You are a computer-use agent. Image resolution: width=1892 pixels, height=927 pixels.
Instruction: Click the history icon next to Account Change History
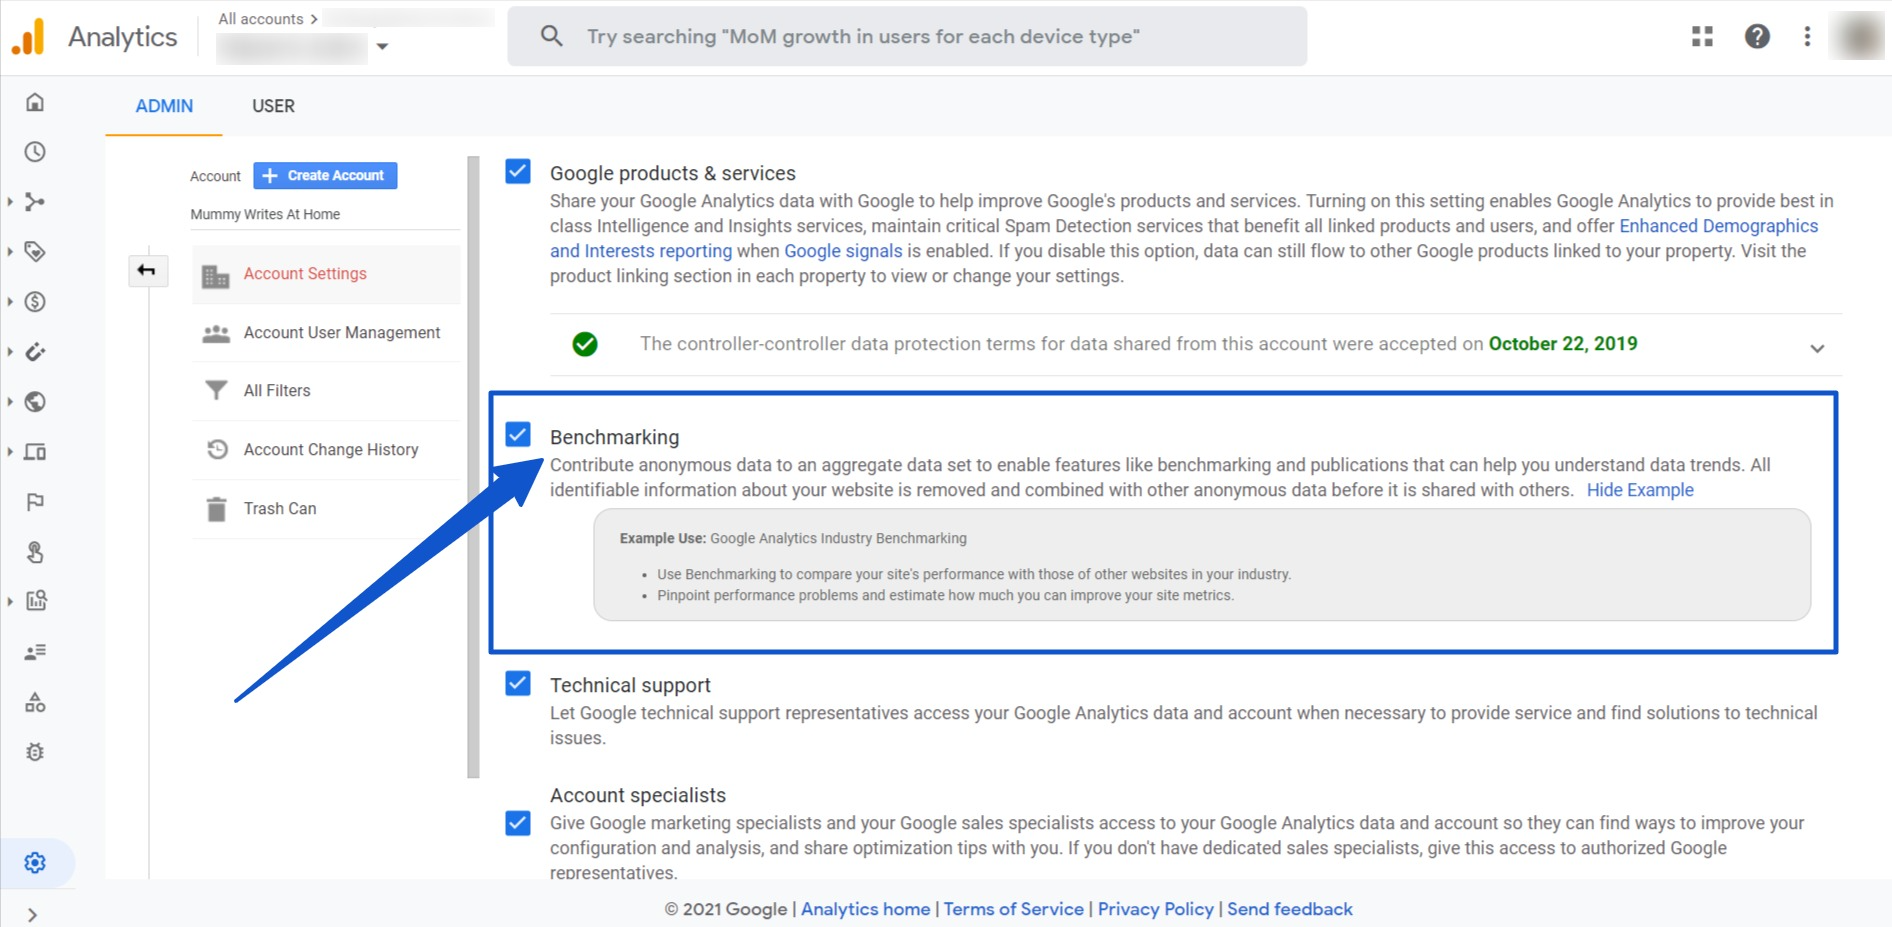217,449
